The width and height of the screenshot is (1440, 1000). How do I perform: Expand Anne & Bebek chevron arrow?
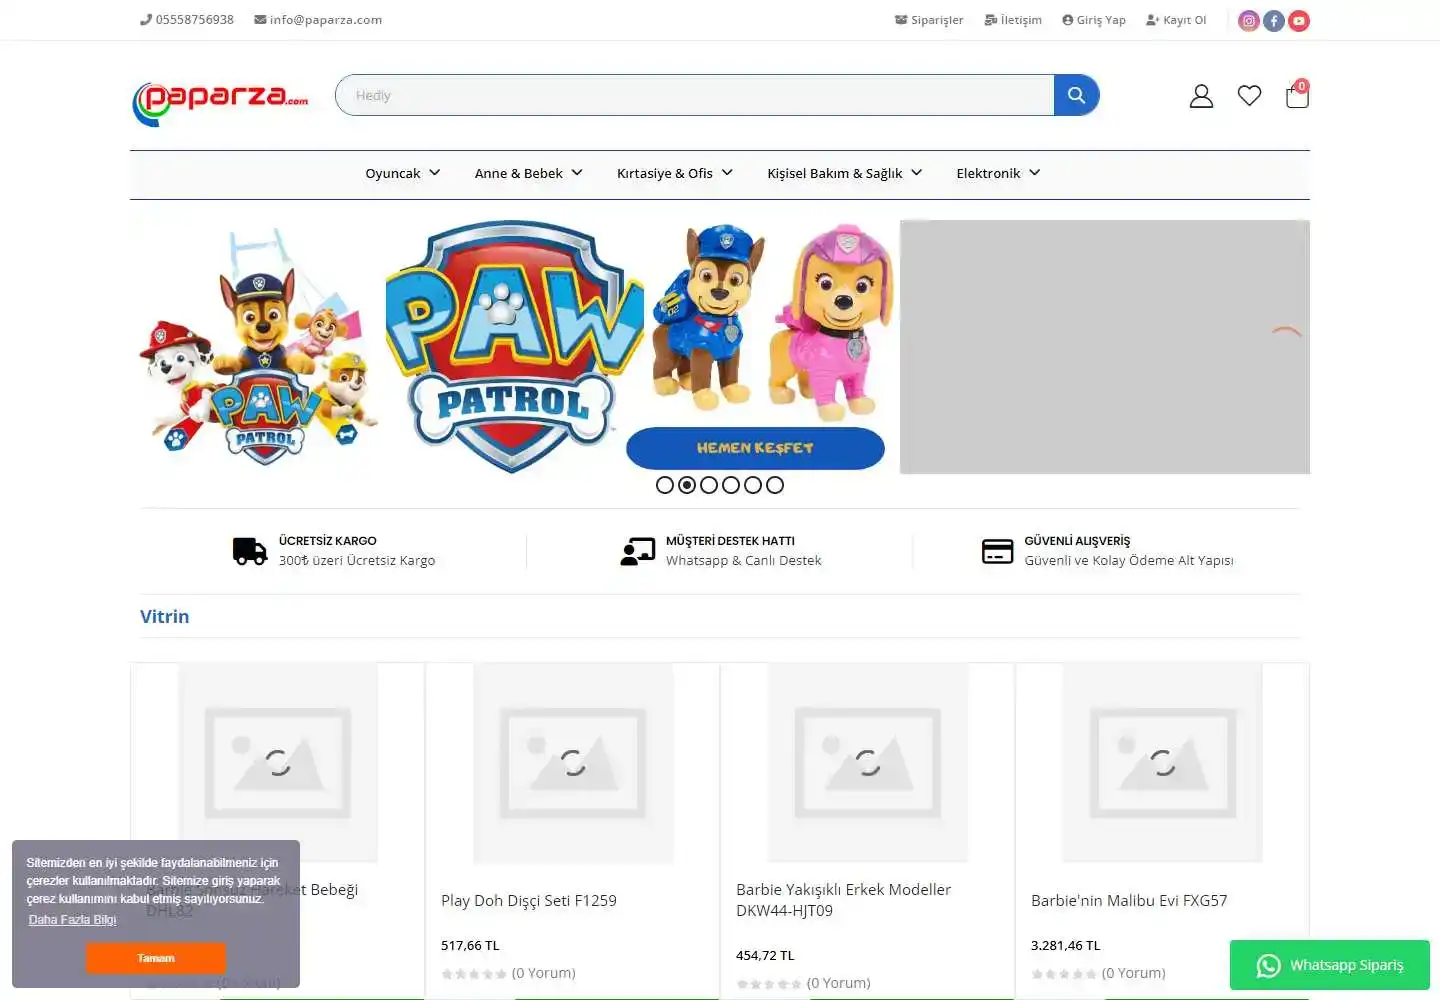[577, 172]
